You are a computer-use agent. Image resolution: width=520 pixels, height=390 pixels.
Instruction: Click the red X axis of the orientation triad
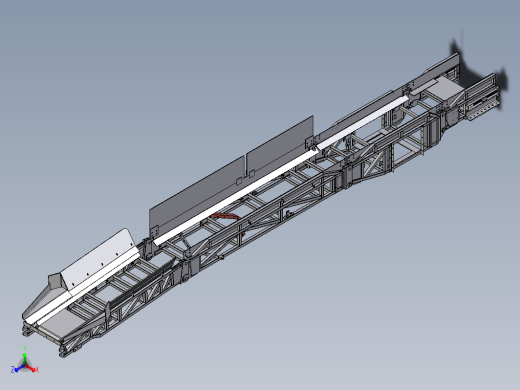point(32,368)
